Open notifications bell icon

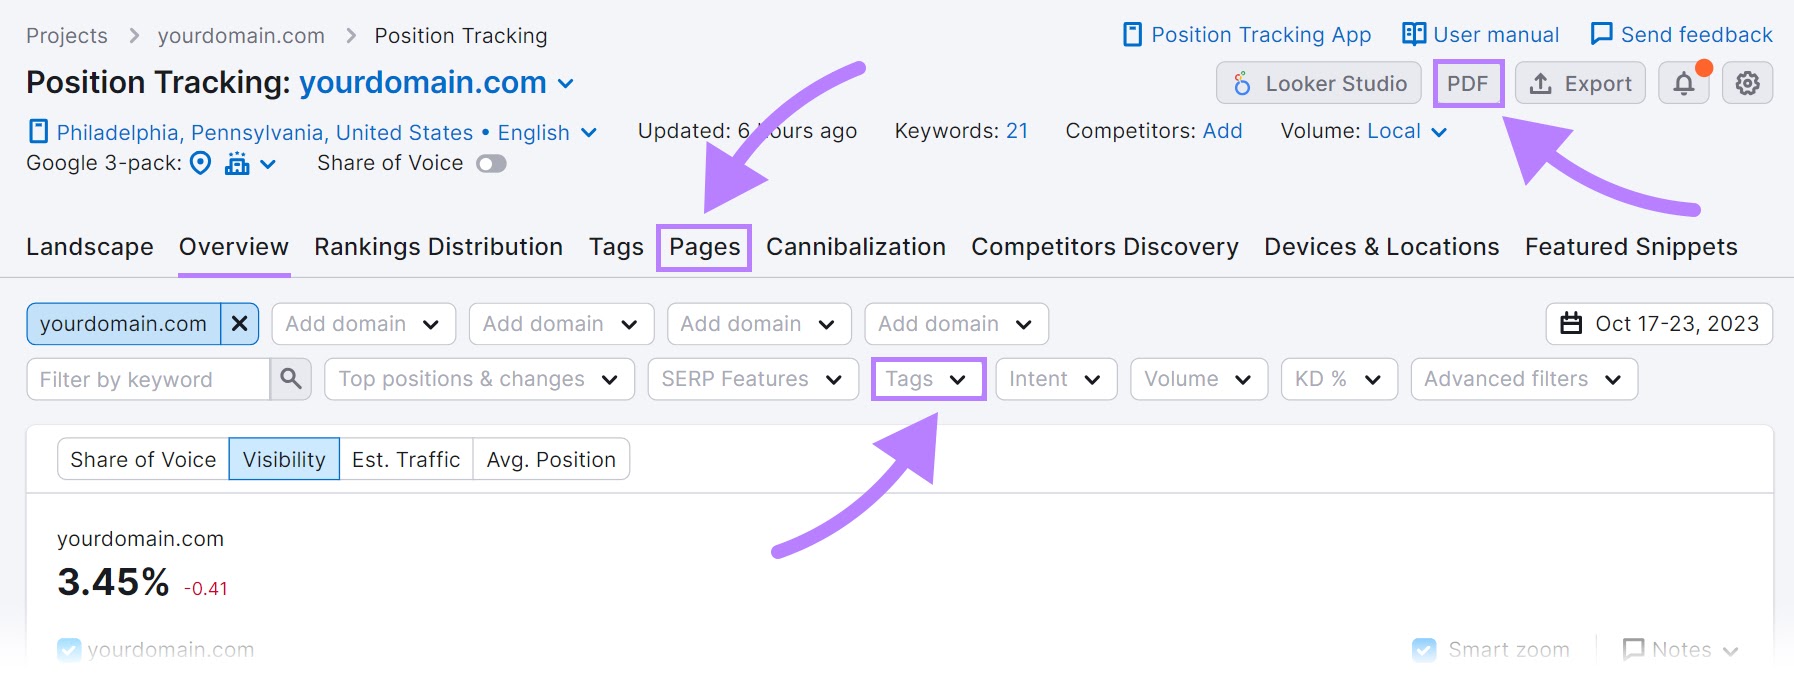1684,83
